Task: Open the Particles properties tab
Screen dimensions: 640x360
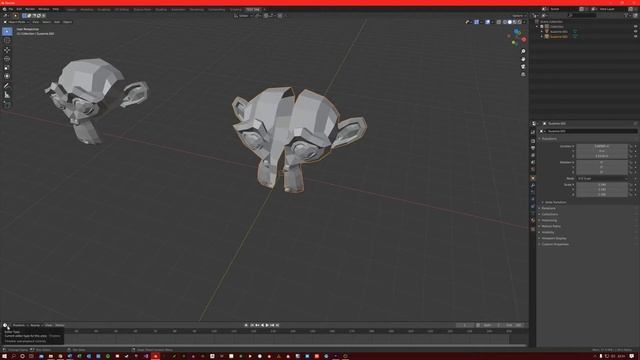Action: pos(533,192)
